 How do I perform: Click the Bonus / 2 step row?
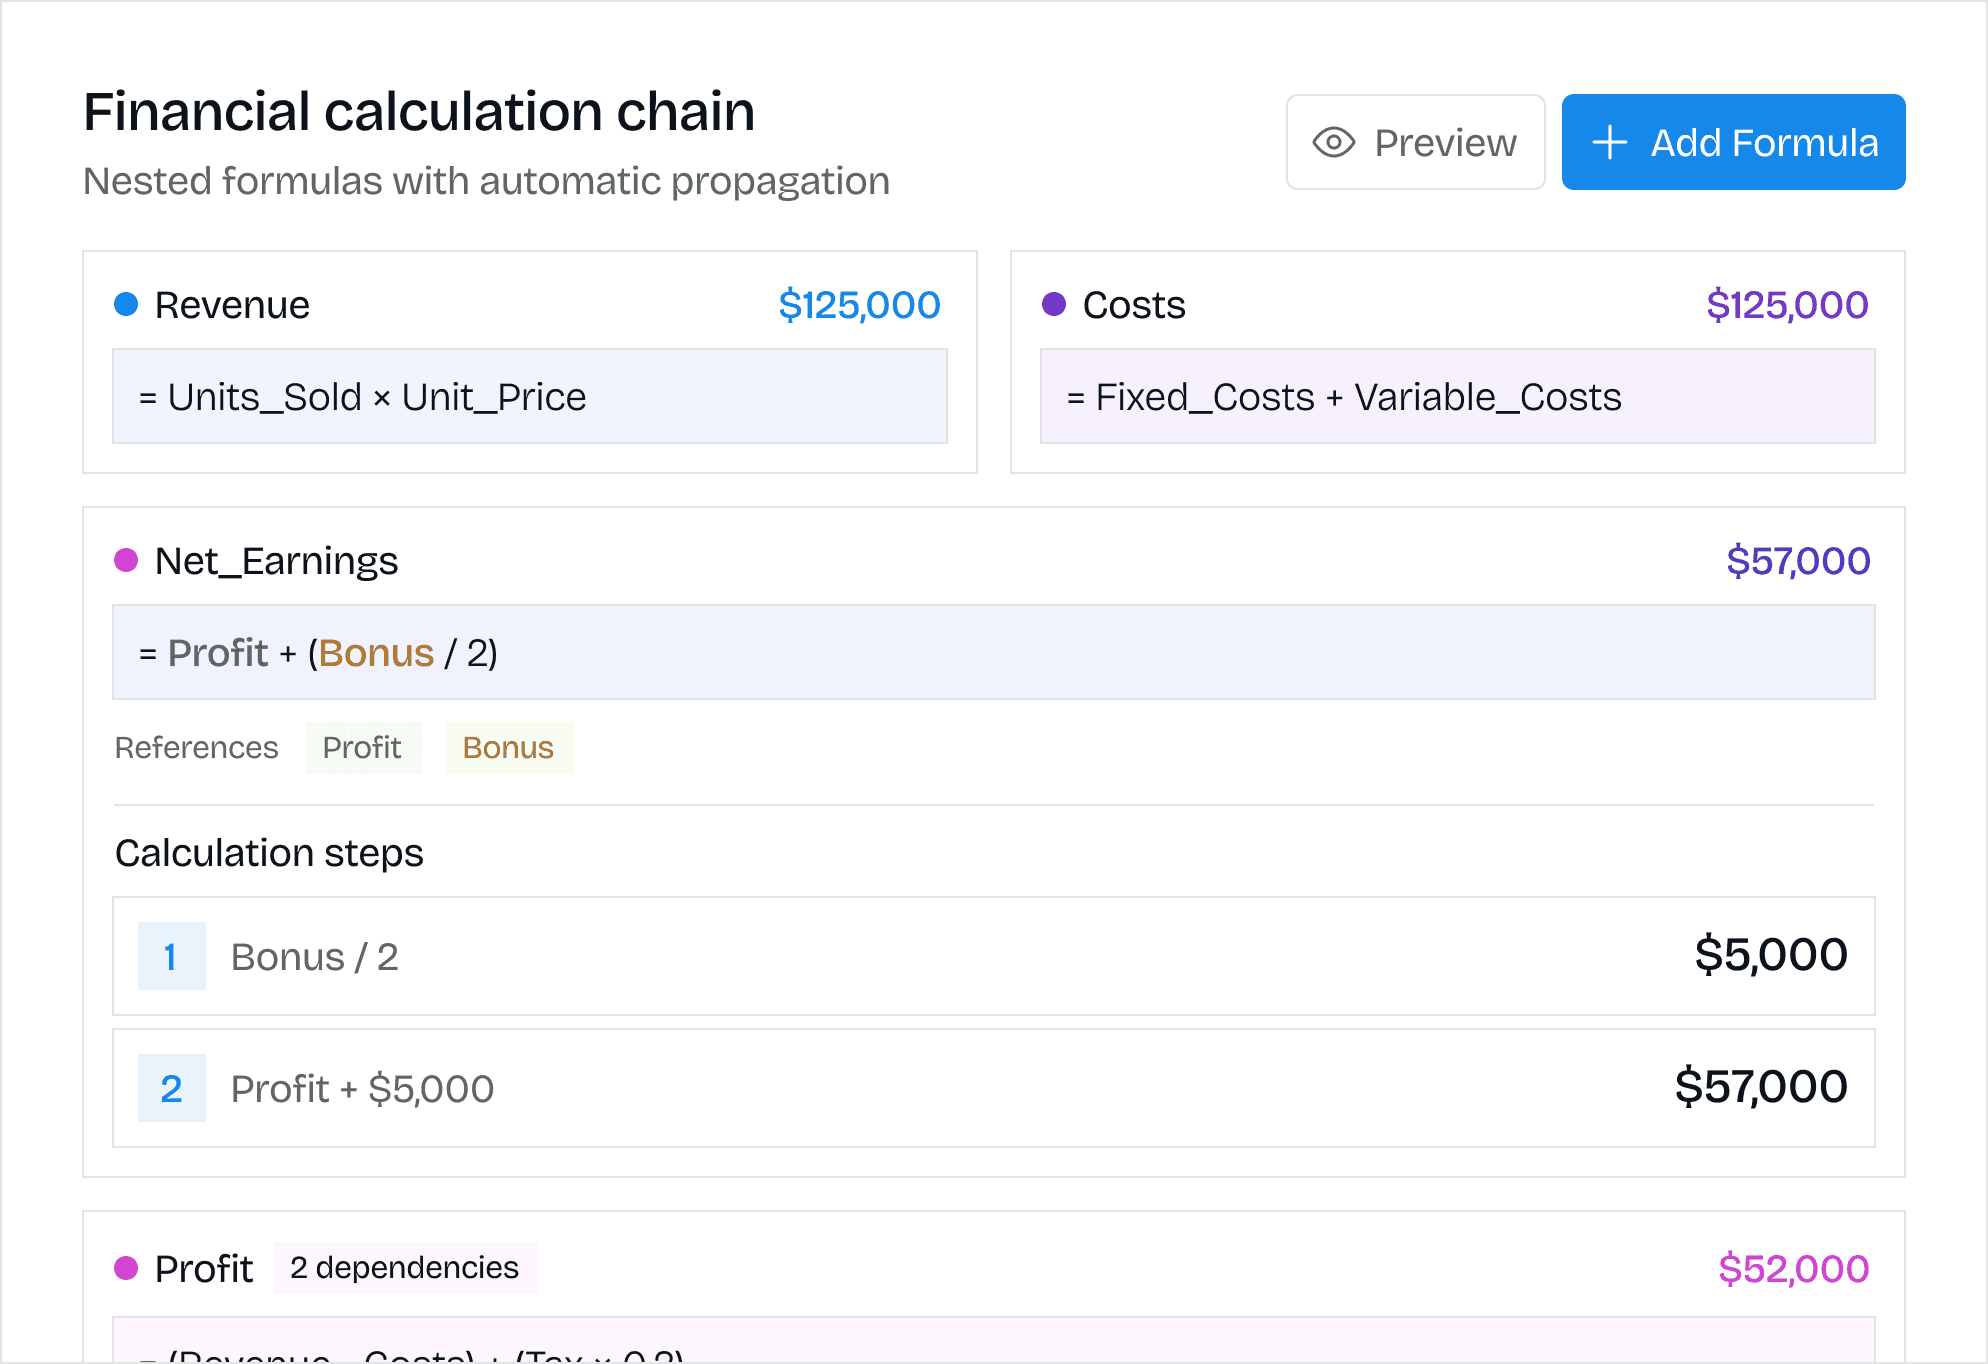(993, 957)
